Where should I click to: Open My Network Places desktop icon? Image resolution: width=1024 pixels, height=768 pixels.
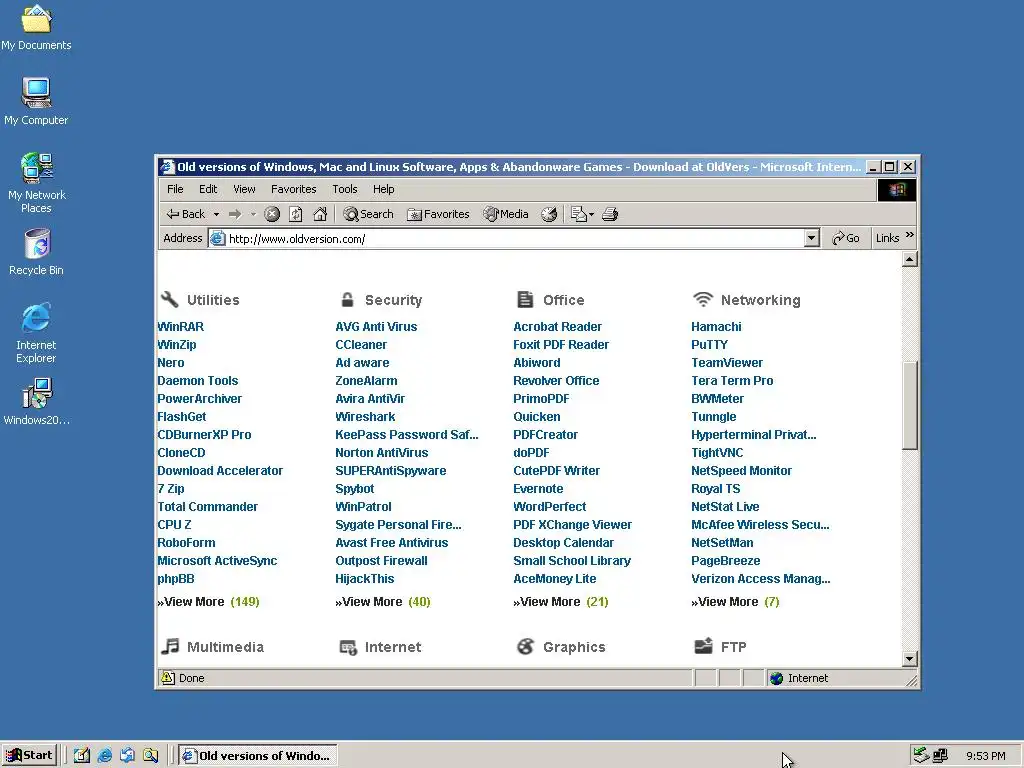36,182
